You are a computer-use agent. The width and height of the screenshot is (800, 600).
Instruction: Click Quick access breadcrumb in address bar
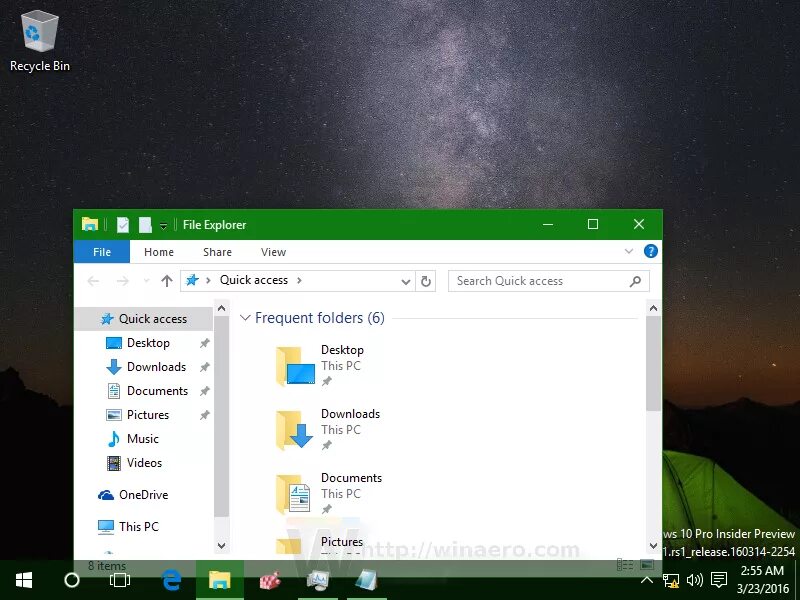[254, 280]
